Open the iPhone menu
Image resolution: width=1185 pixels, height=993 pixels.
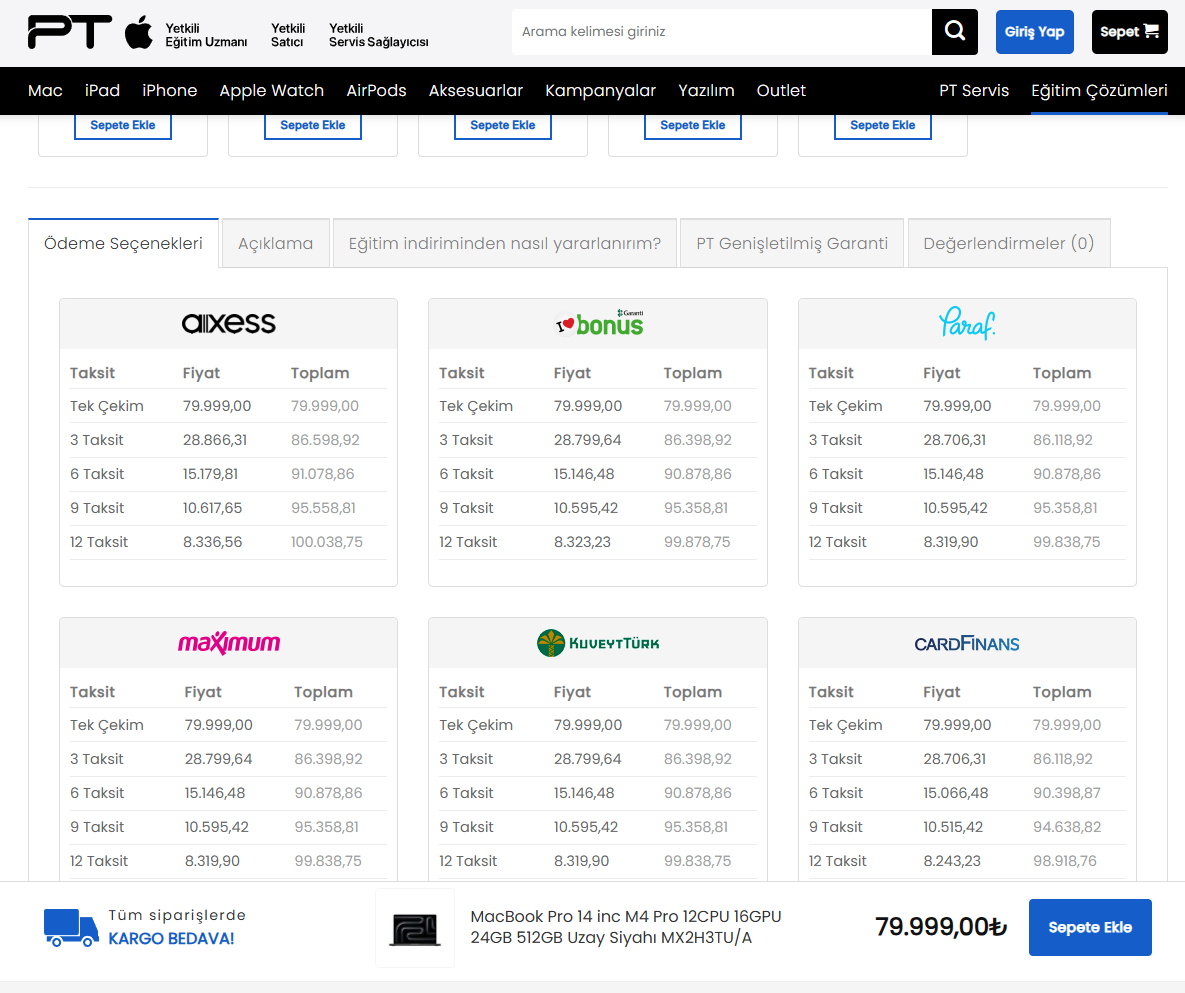point(169,91)
